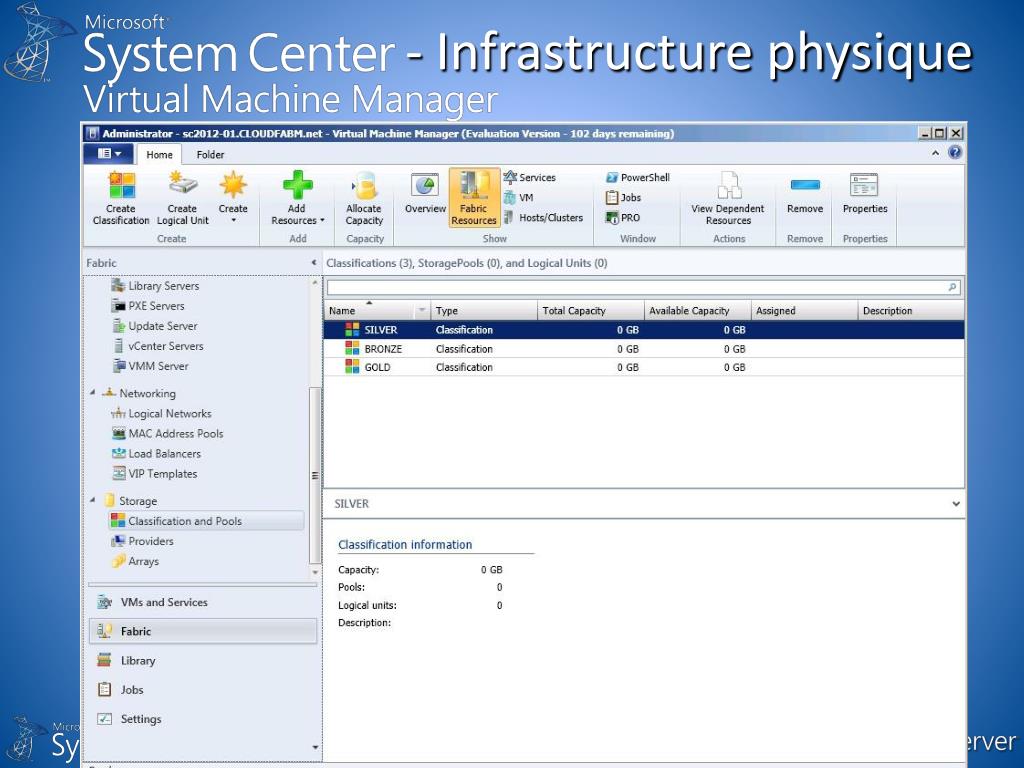Open VMs and Services workspace

[x=202, y=602]
